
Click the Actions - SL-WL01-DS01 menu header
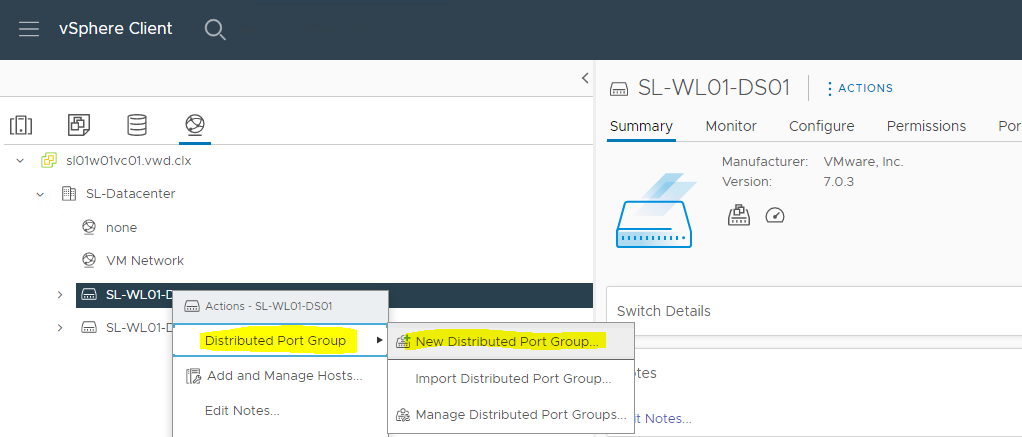tap(280, 306)
